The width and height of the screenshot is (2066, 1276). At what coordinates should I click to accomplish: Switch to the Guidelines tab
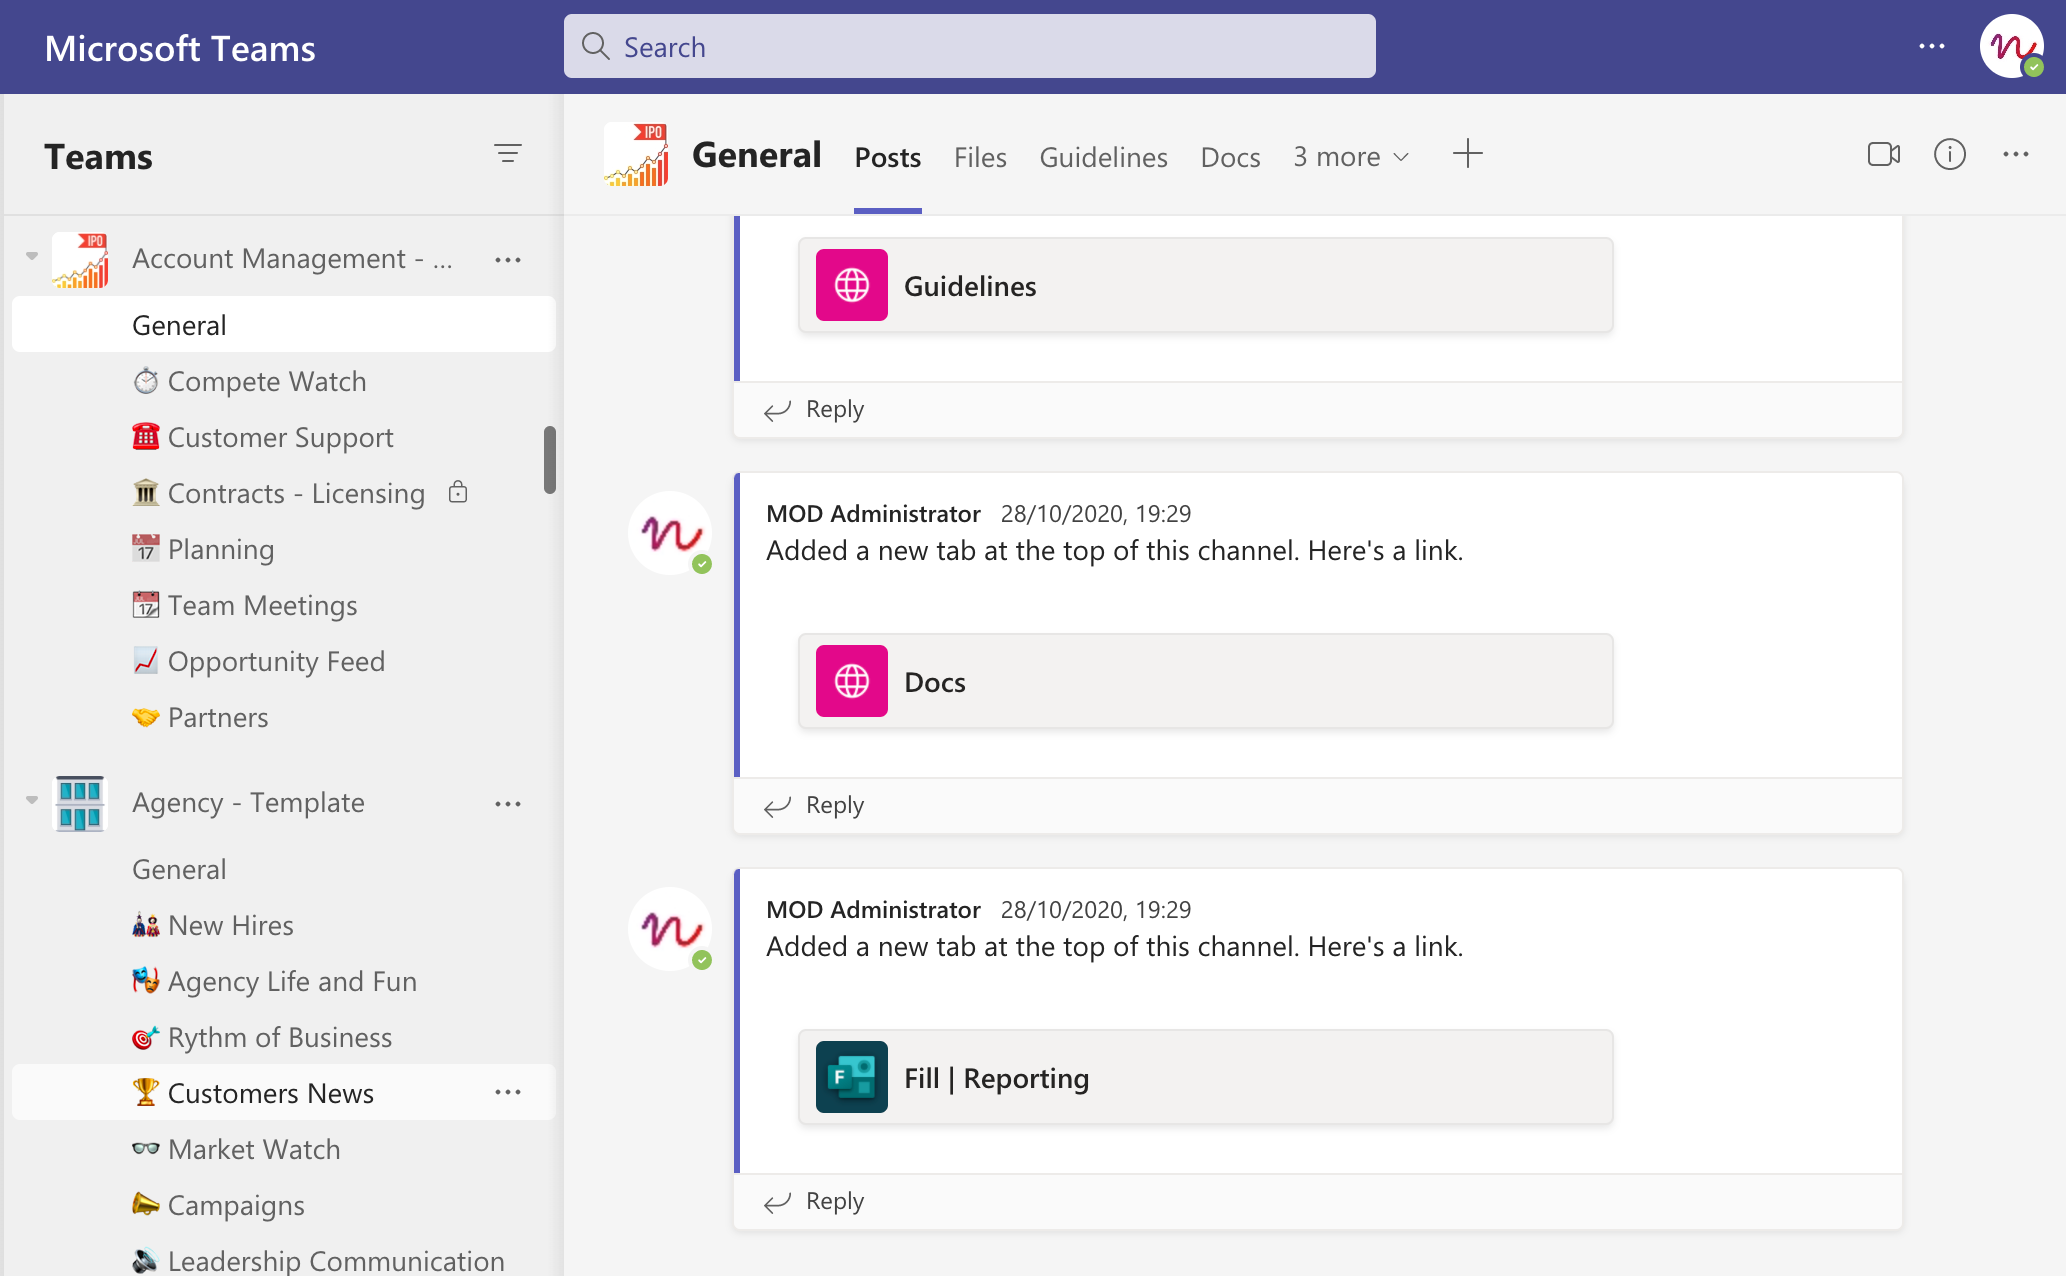(x=1103, y=157)
